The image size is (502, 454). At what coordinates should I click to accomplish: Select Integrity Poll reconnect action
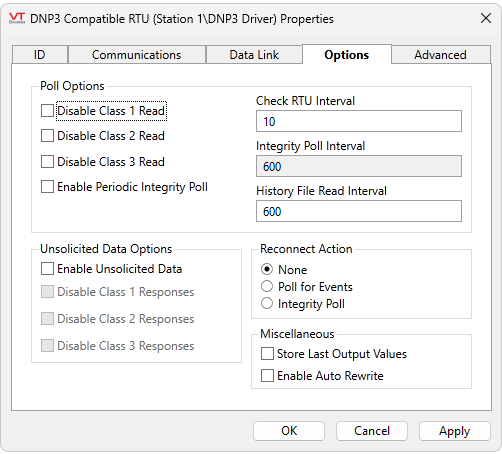pos(267,303)
